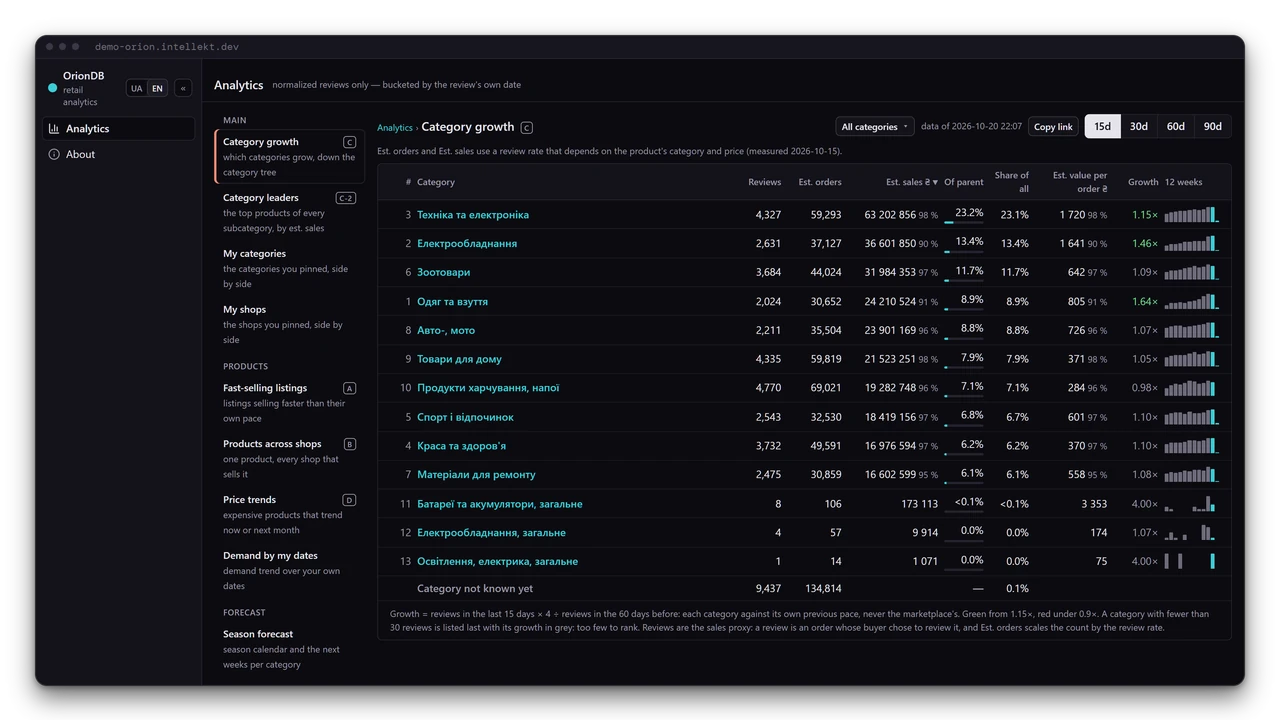This screenshot has width=1280, height=720.
Task: Click the sparkline for Батареї та акумулятори, загальне
Action: [1190, 504]
